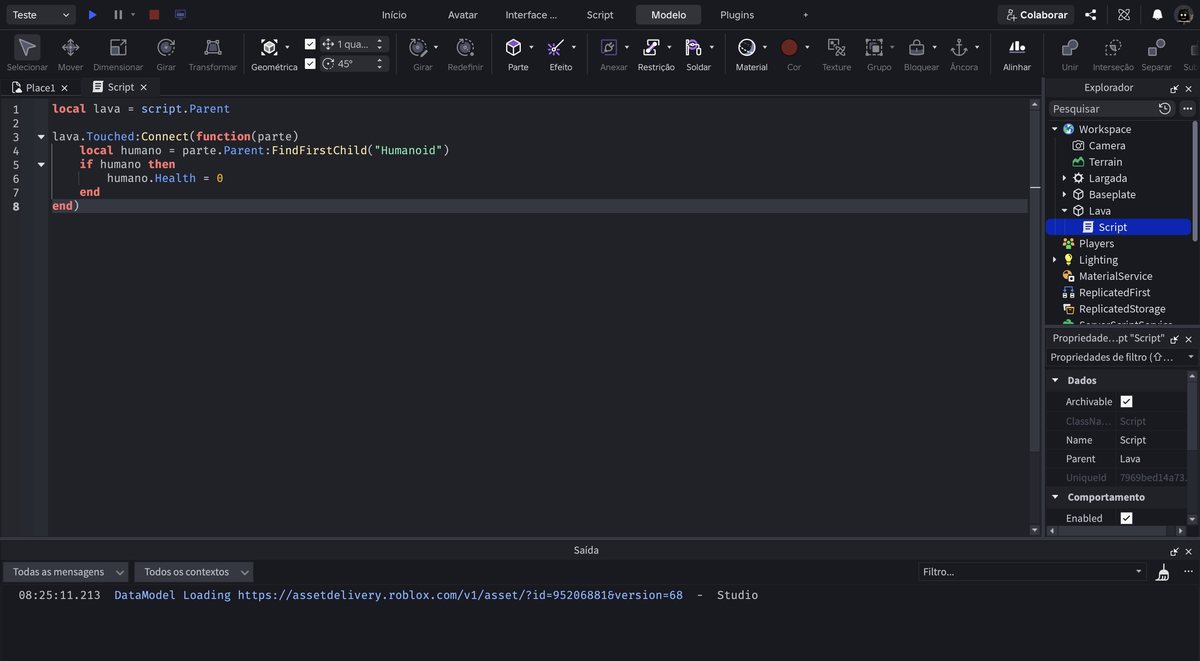
Task: Switch to the Place1 editor tab
Action: click(x=41, y=87)
